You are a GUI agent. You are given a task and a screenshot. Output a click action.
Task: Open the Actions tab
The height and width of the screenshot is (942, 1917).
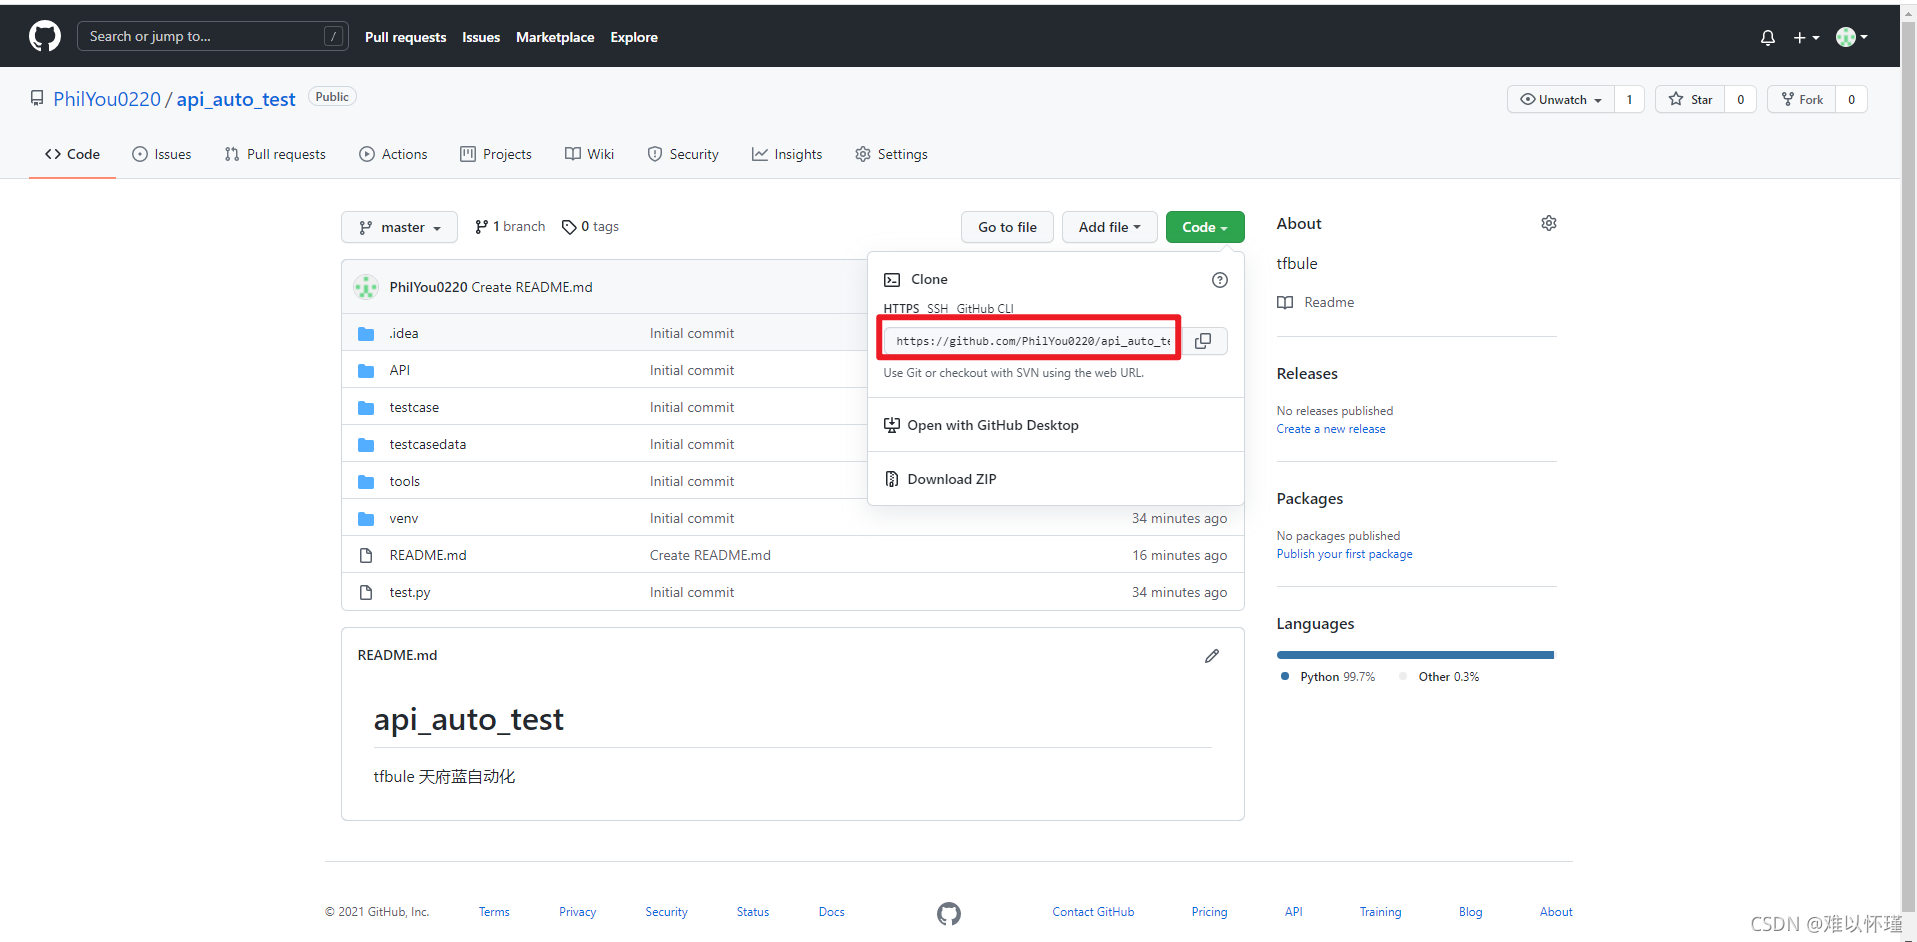[x=393, y=154]
